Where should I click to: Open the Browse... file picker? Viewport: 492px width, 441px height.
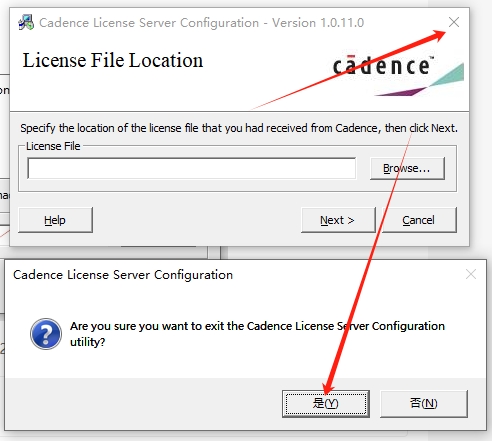[407, 168]
